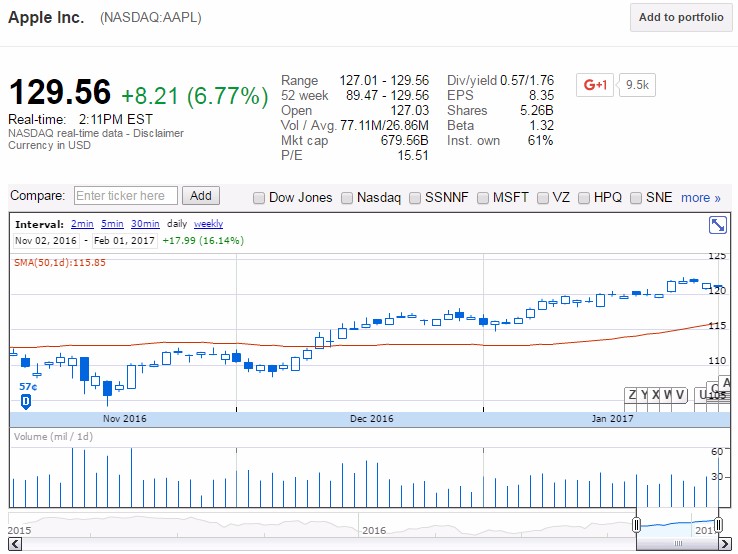Click the Volume (mil / 1d) label

tap(53, 437)
